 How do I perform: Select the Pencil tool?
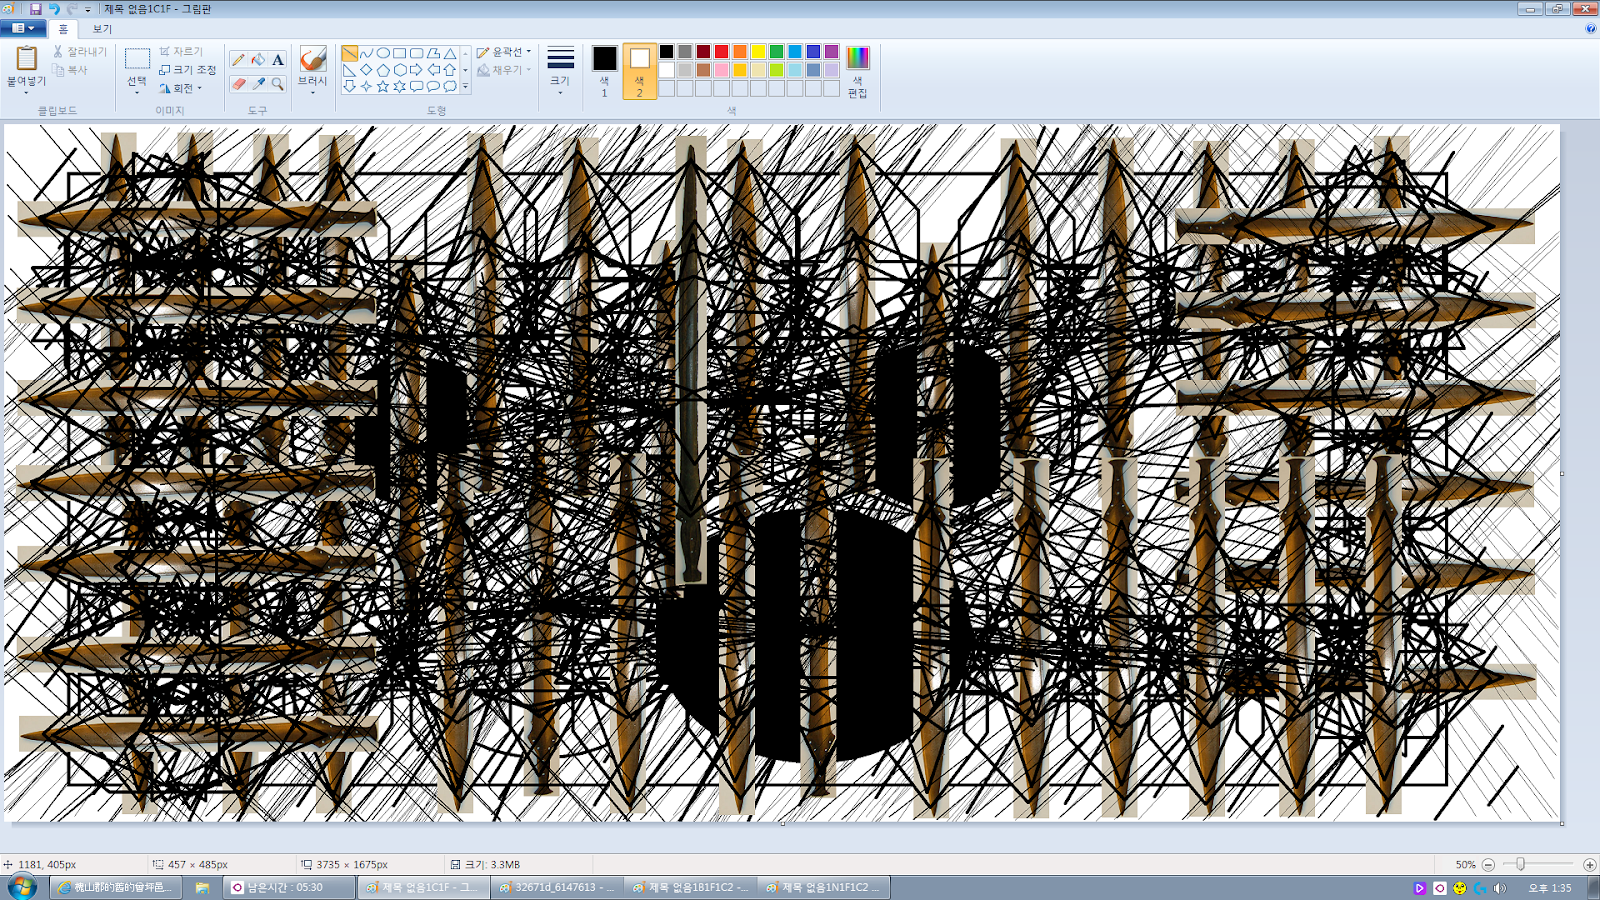pyautogui.click(x=239, y=60)
